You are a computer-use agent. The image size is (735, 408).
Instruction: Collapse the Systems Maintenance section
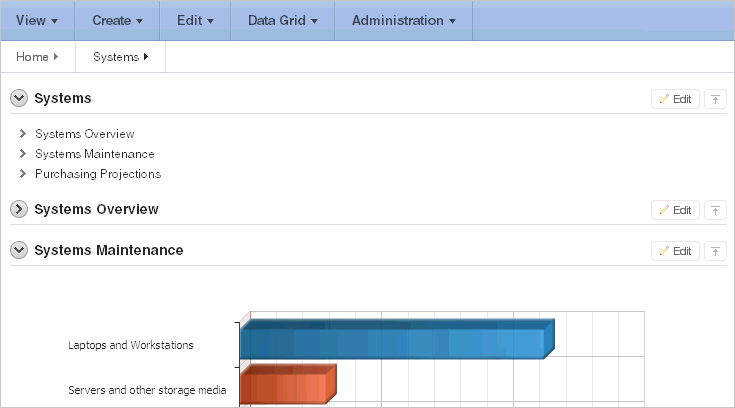click(19, 250)
